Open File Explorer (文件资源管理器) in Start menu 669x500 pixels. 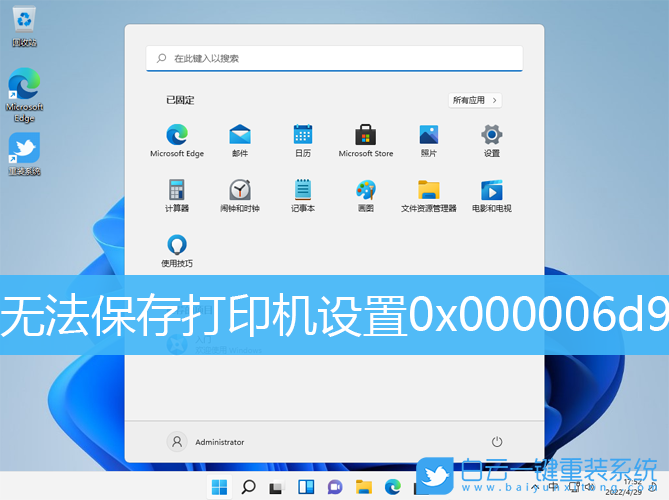pos(429,196)
